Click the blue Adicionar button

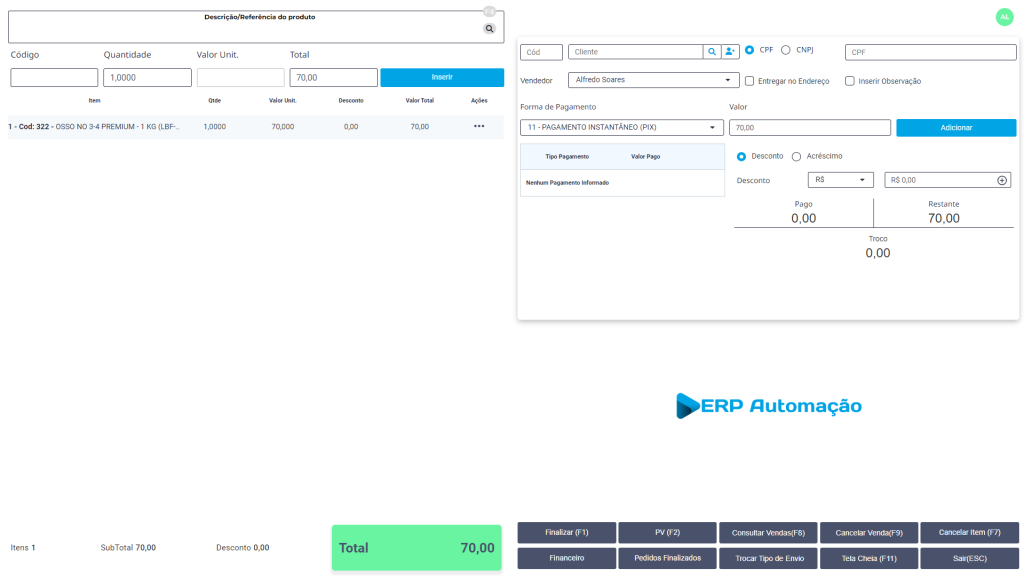click(x=956, y=128)
